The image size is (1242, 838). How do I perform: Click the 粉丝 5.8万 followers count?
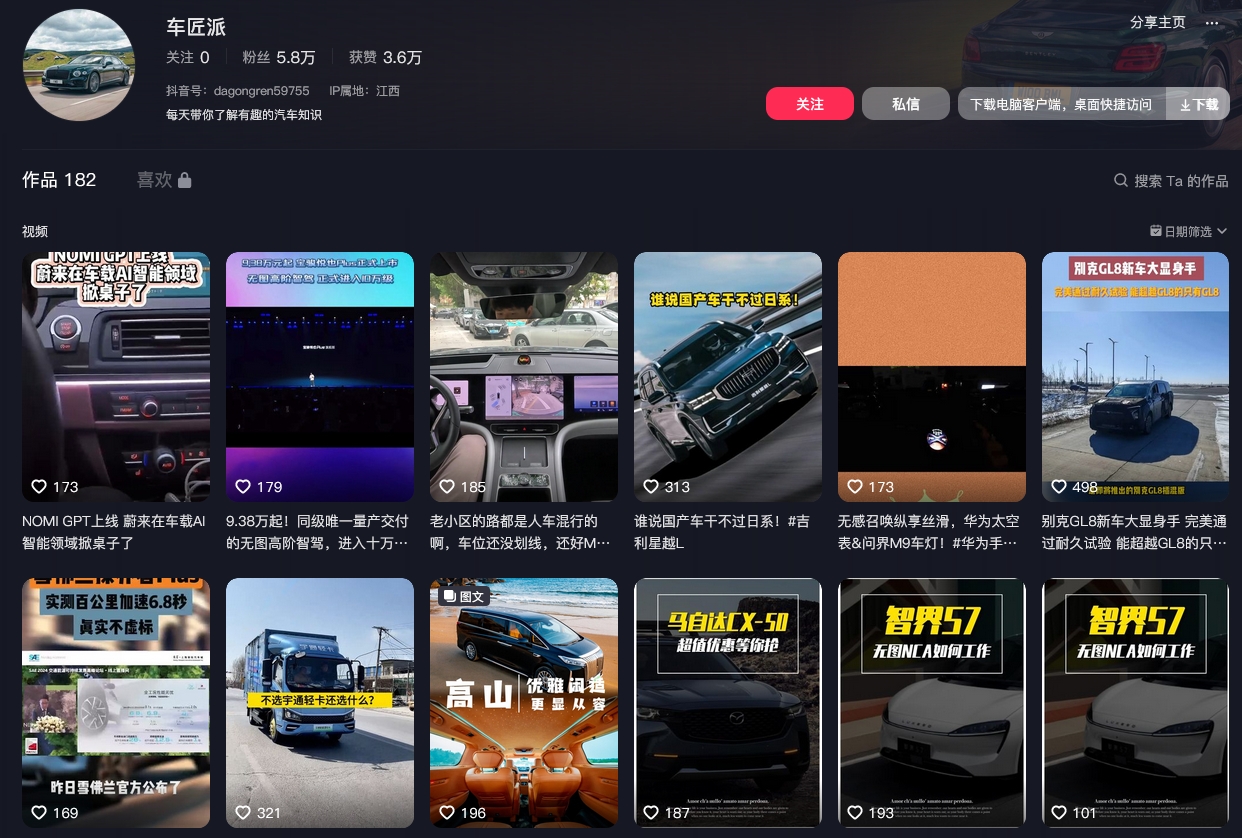tap(279, 58)
